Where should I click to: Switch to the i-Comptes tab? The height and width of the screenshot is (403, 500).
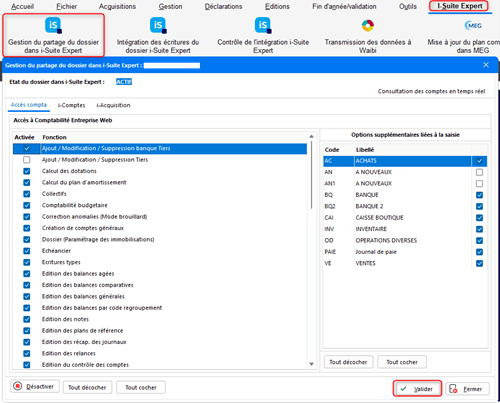point(72,105)
